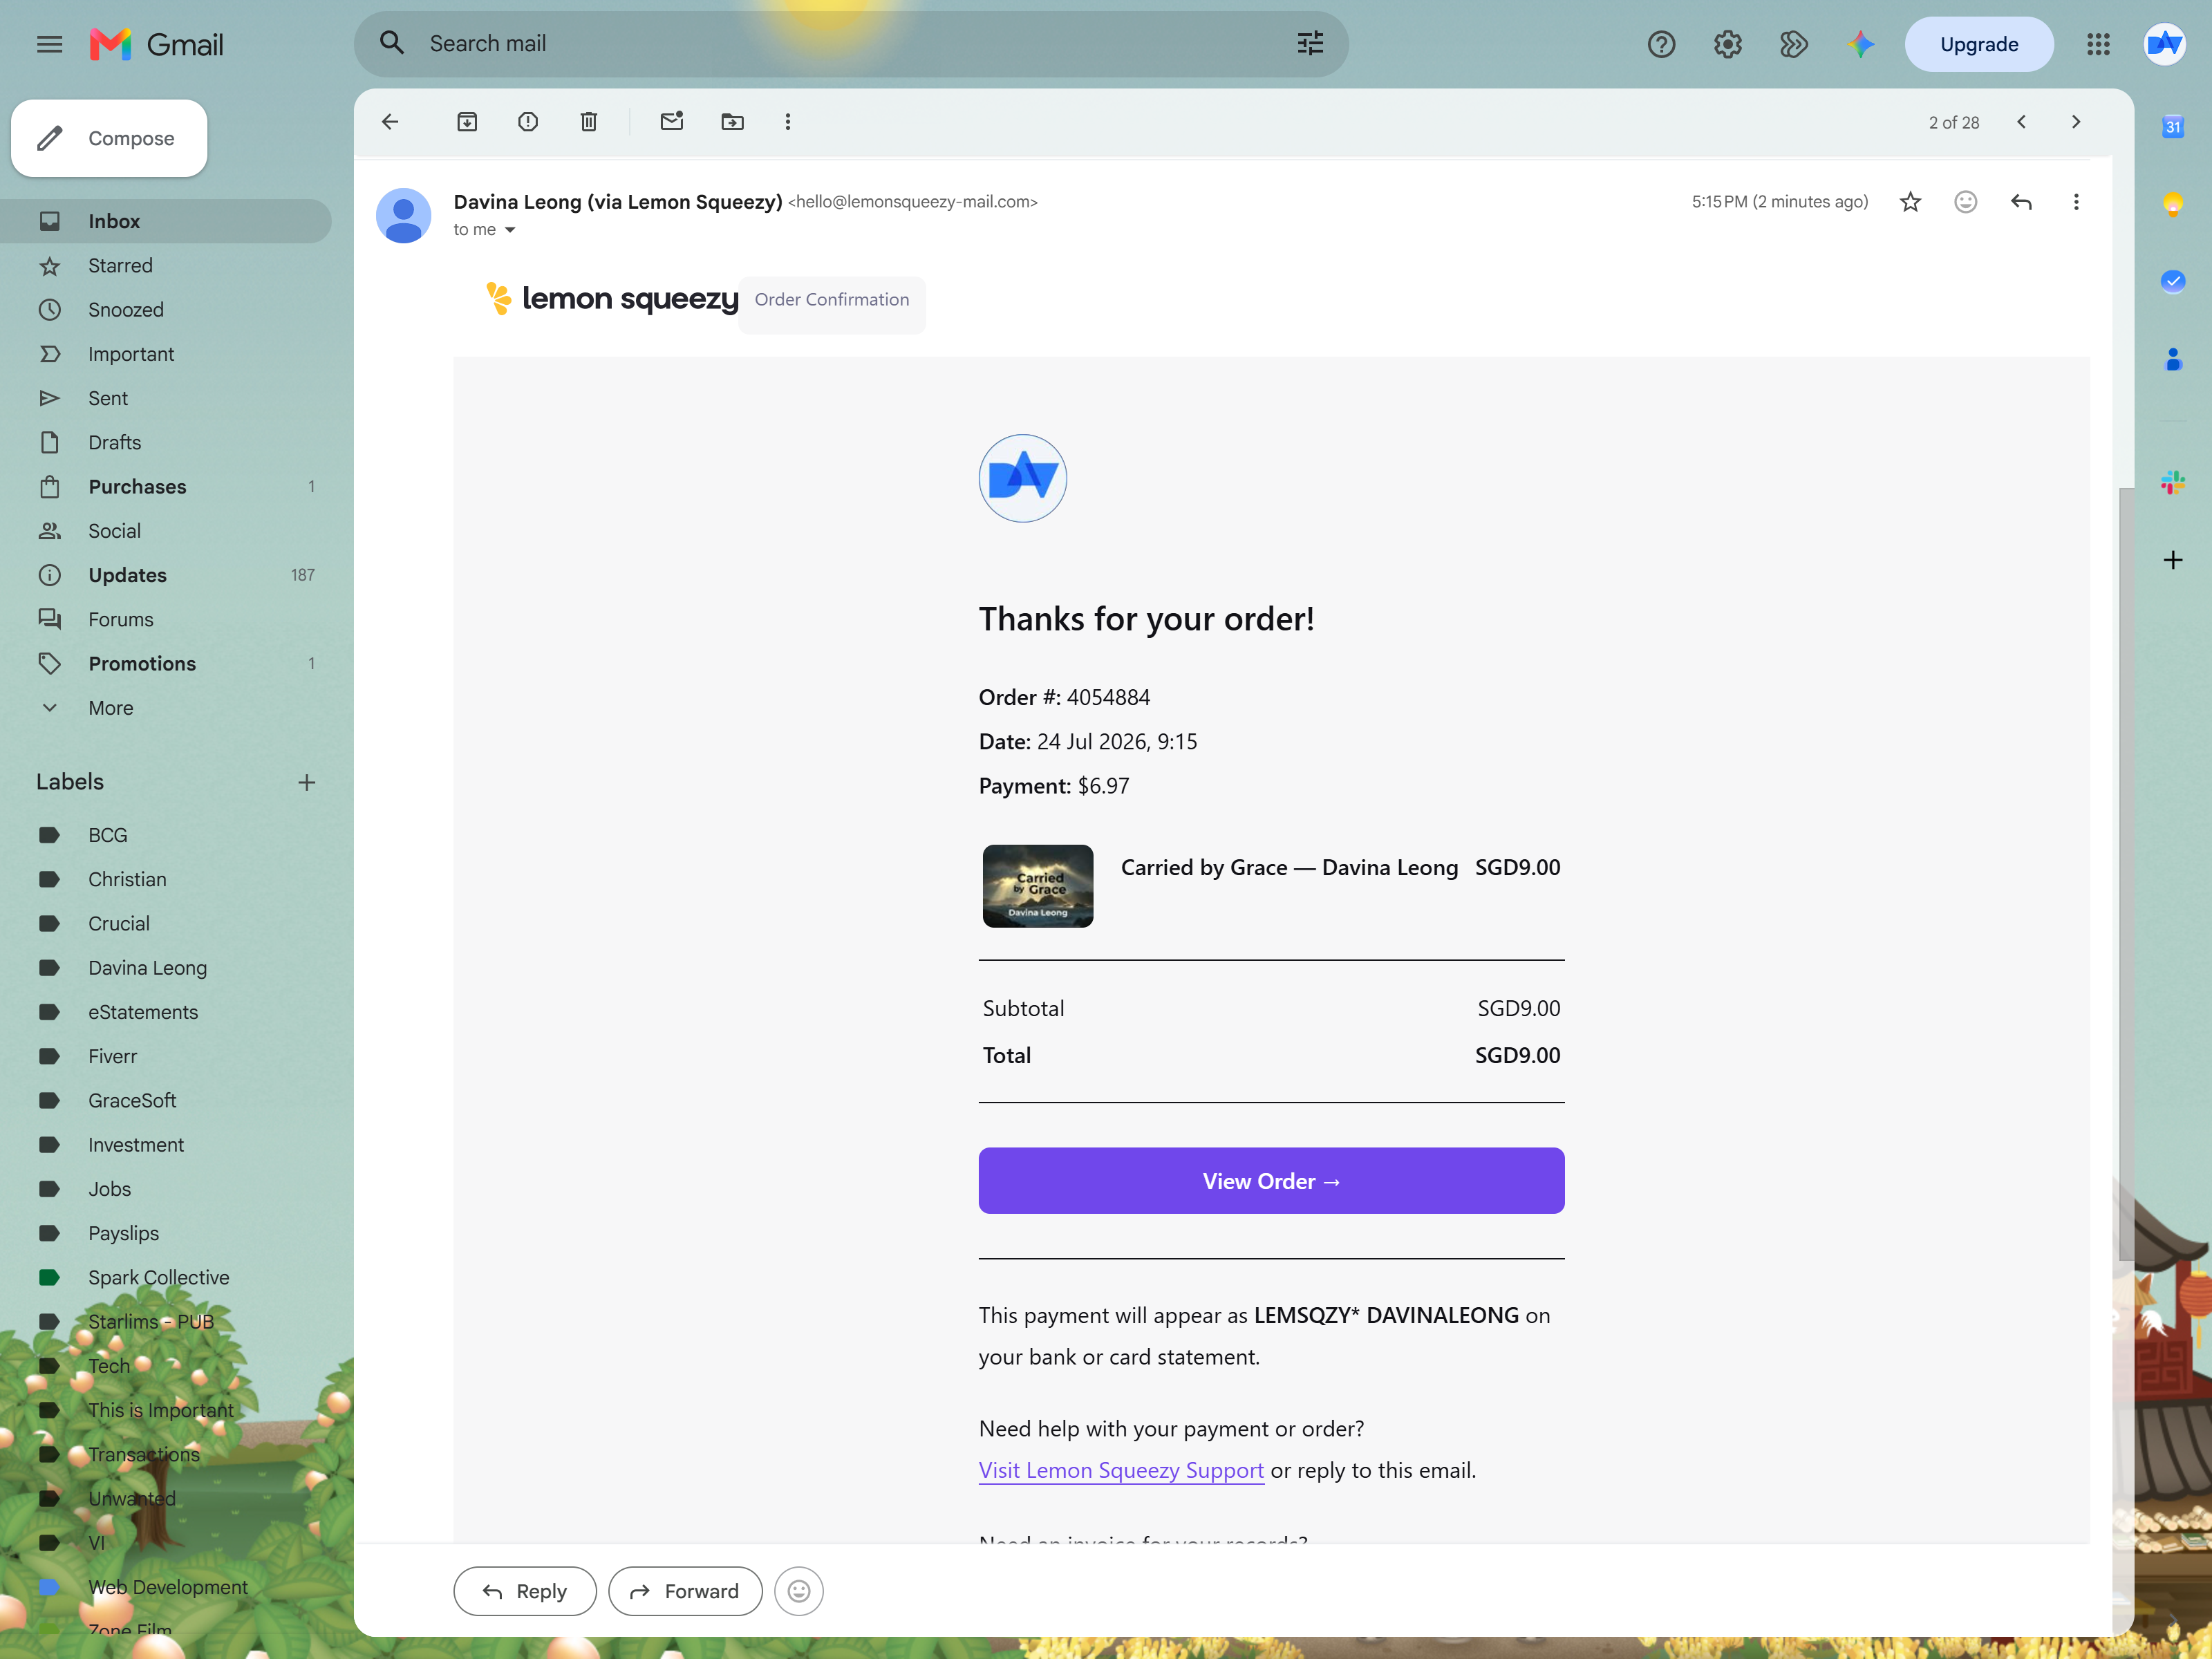This screenshot has height=1659, width=2212.
Task: Select the Social category
Action: coord(166,531)
